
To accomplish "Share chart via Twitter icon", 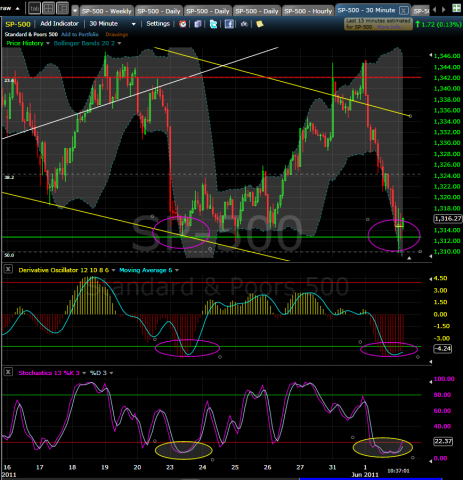I will [x=213, y=24].
